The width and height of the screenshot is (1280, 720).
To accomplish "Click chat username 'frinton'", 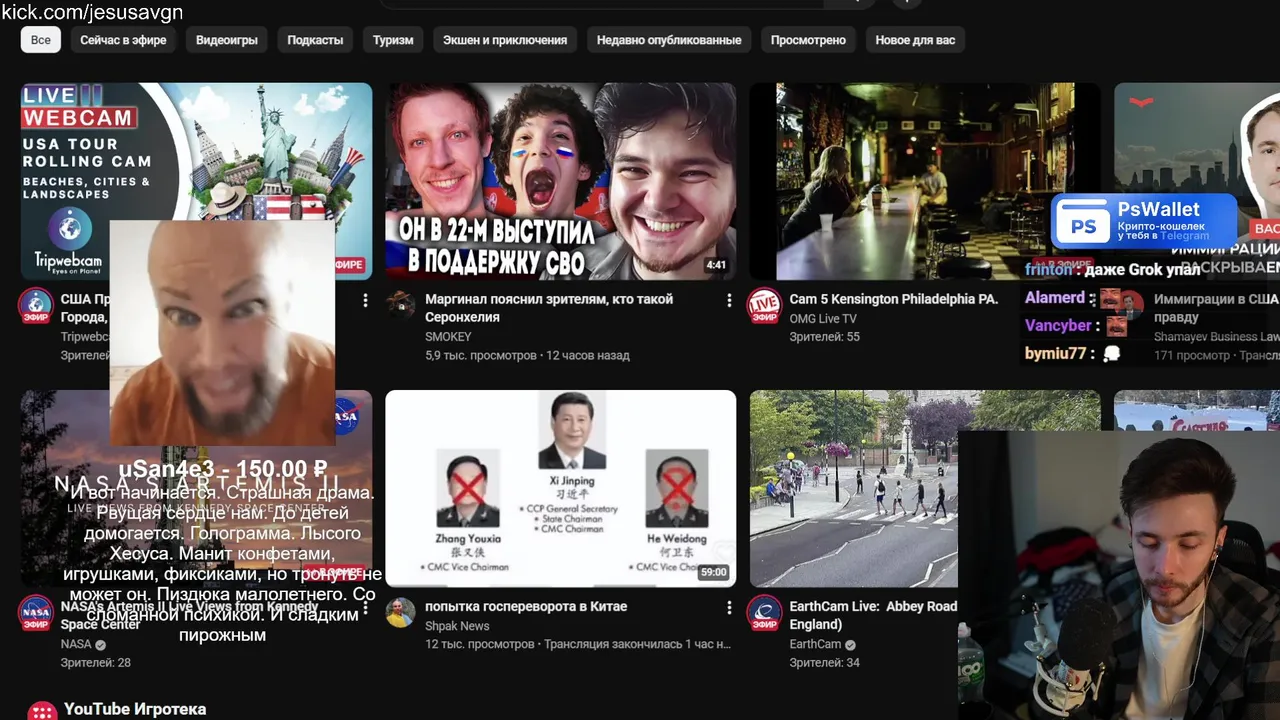I will [x=1048, y=269].
